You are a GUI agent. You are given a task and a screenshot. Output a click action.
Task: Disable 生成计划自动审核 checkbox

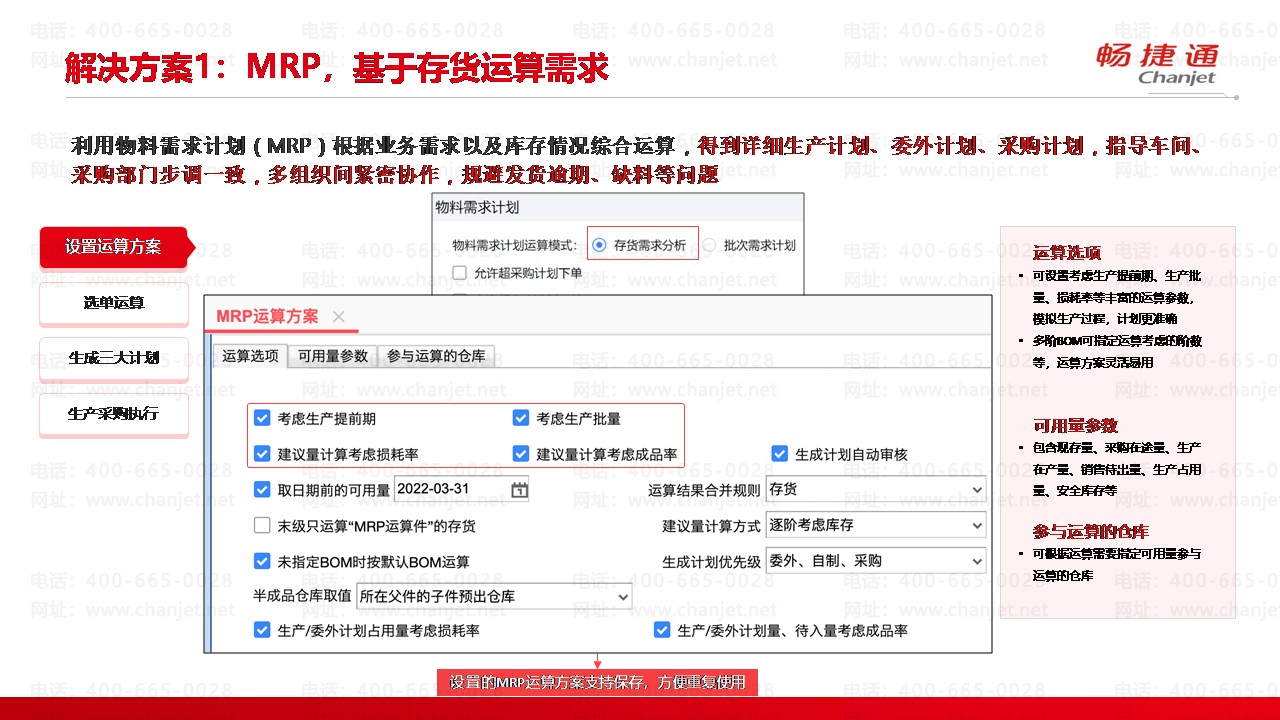pos(780,454)
